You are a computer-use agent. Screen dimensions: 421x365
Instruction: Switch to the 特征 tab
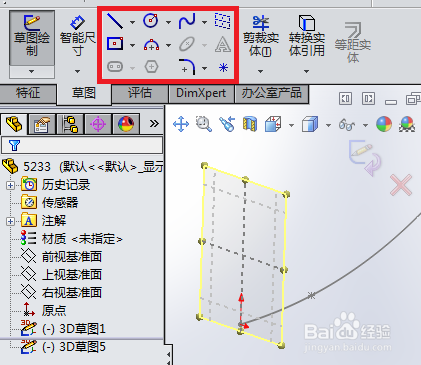click(x=28, y=93)
